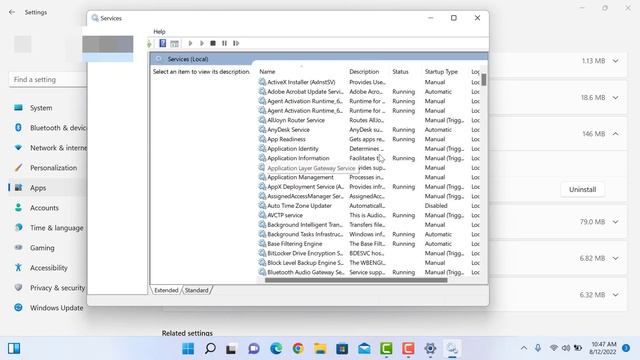Viewport: 640px width, 360px height.
Task: Click the Uninstall button in Settings
Action: (x=582, y=189)
